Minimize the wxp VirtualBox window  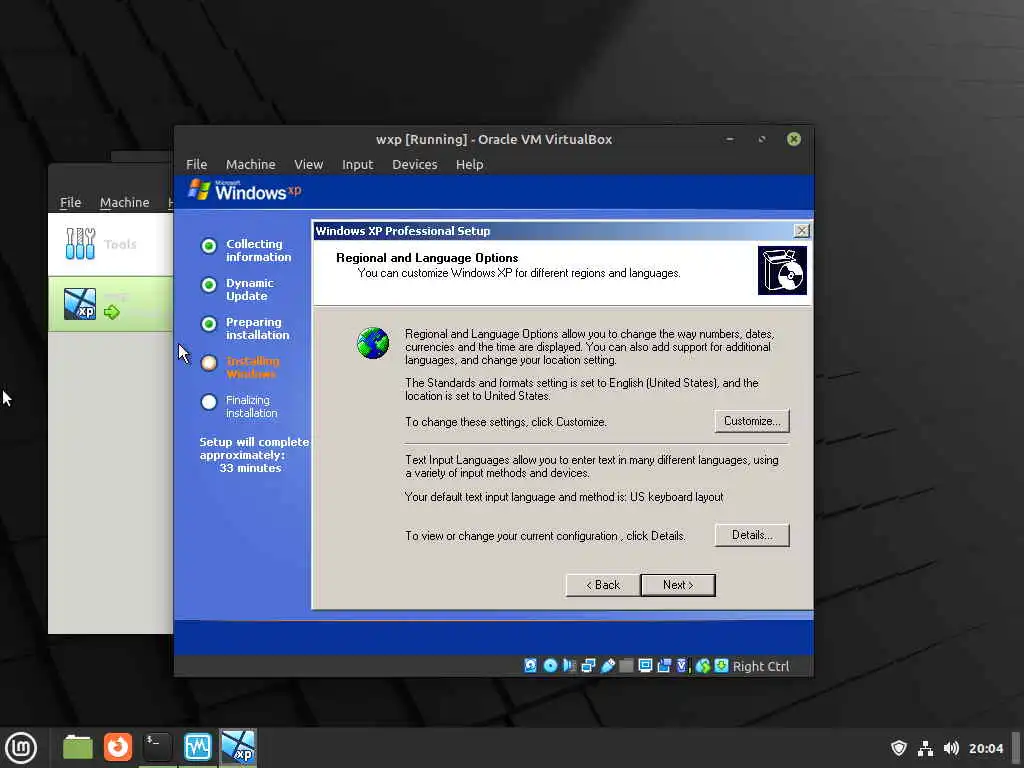click(x=729, y=139)
